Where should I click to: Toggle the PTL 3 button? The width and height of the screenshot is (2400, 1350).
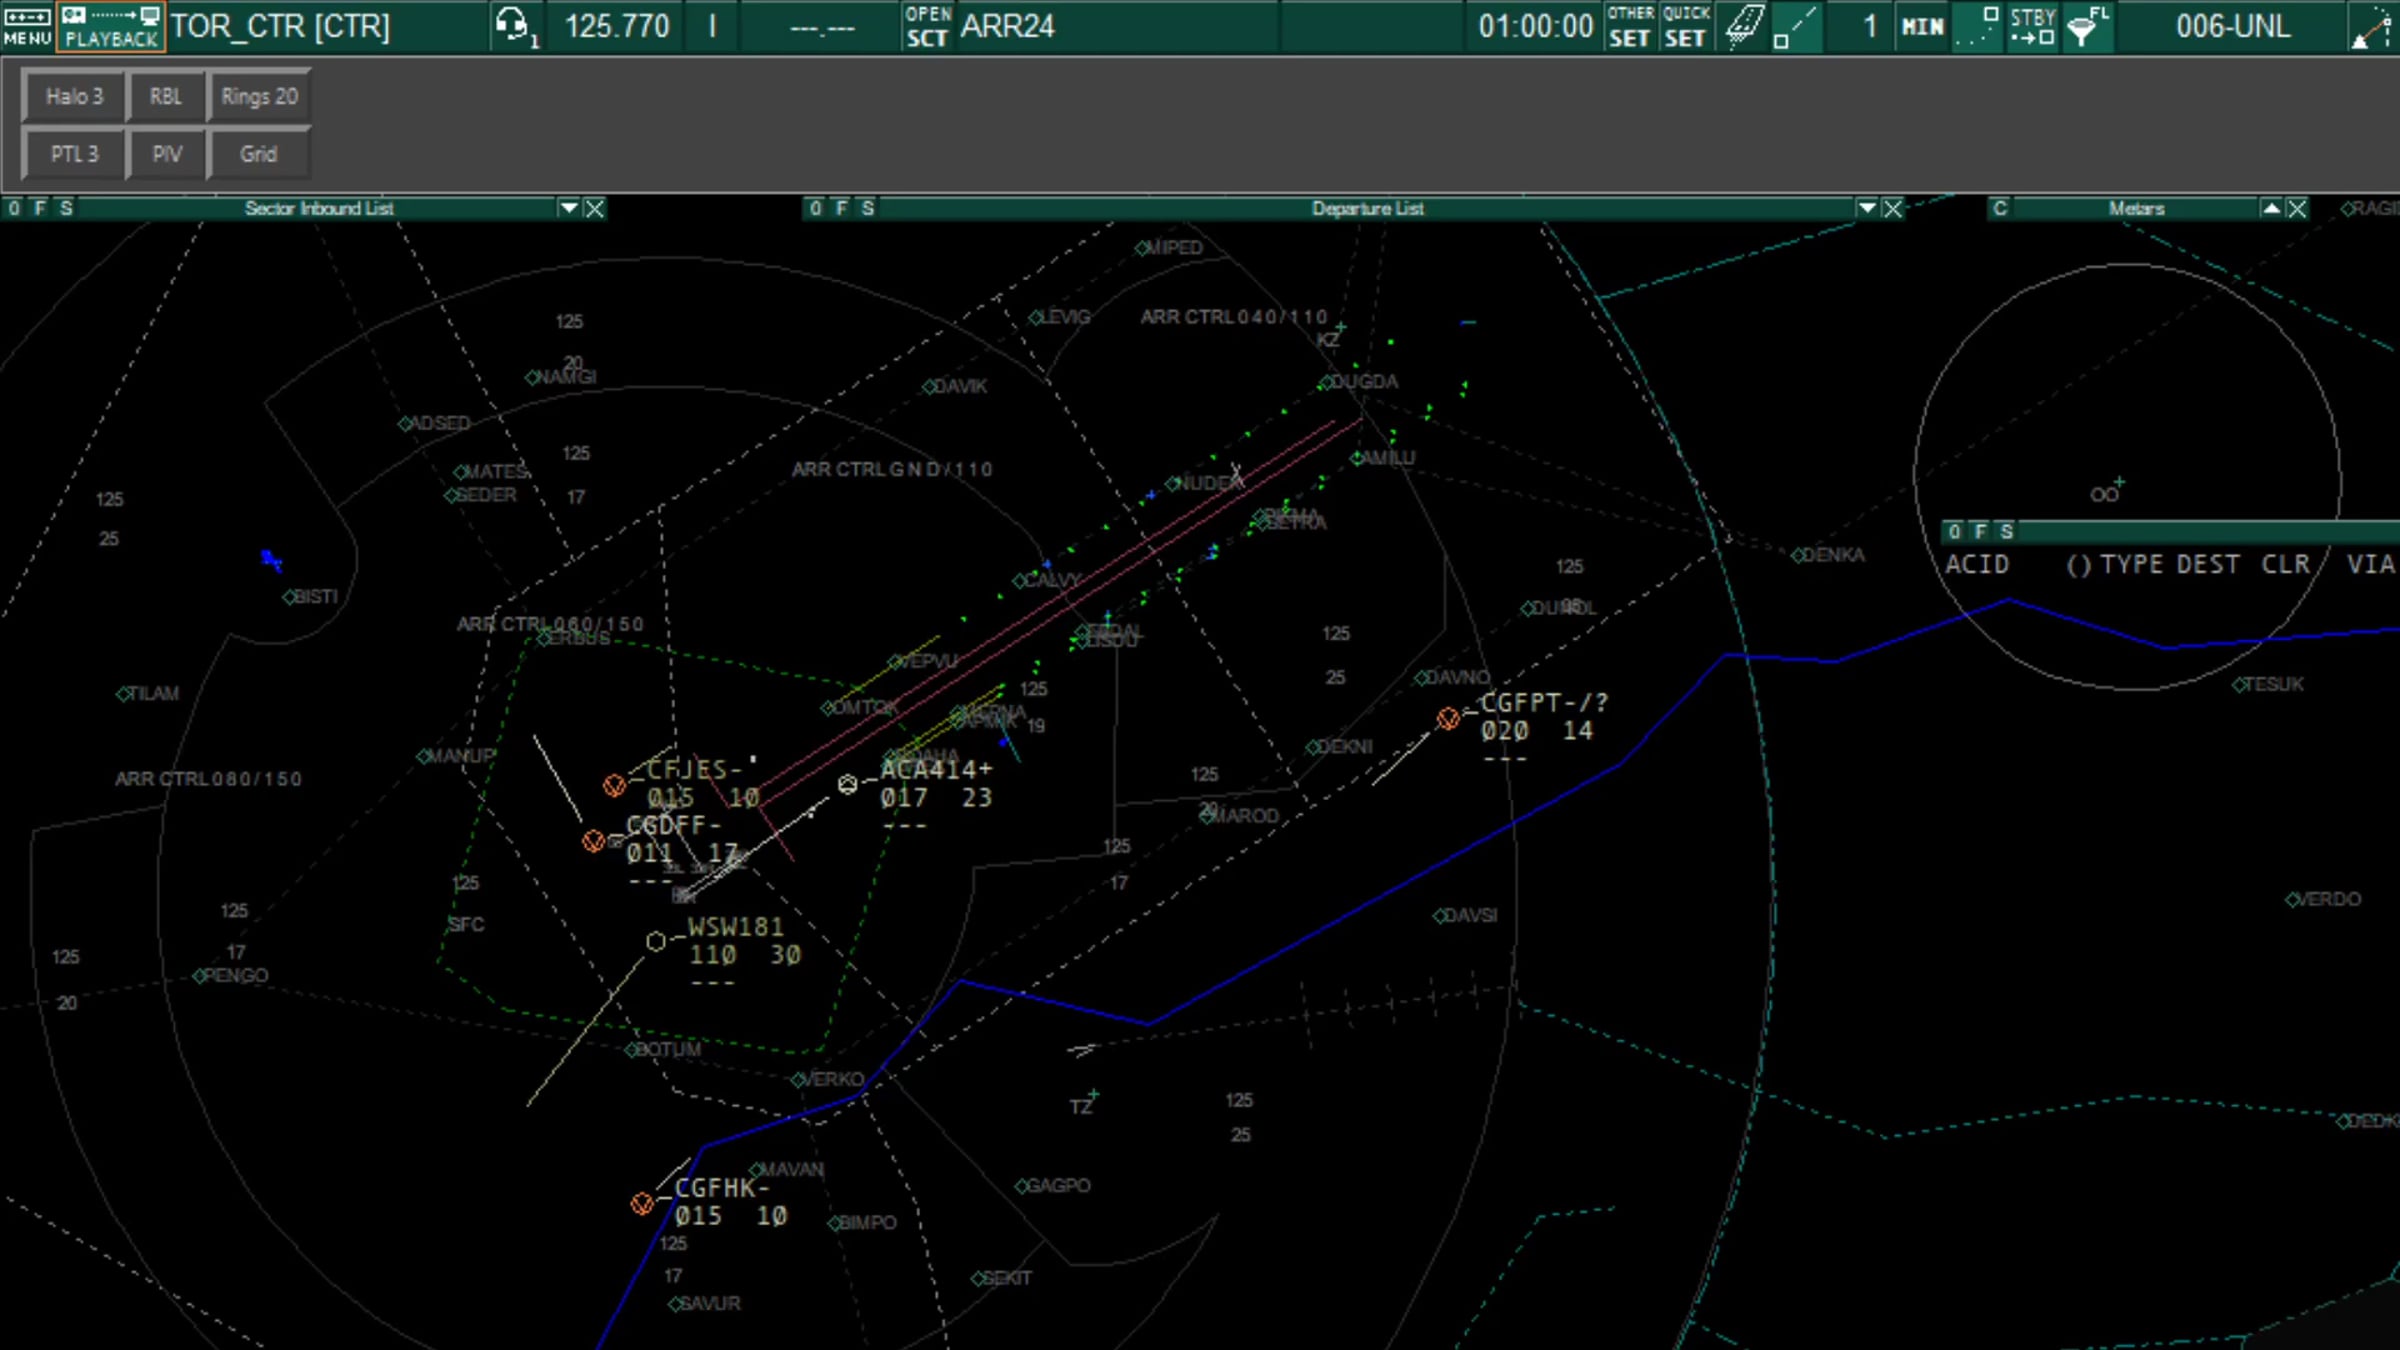pyautogui.click(x=74, y=154)
